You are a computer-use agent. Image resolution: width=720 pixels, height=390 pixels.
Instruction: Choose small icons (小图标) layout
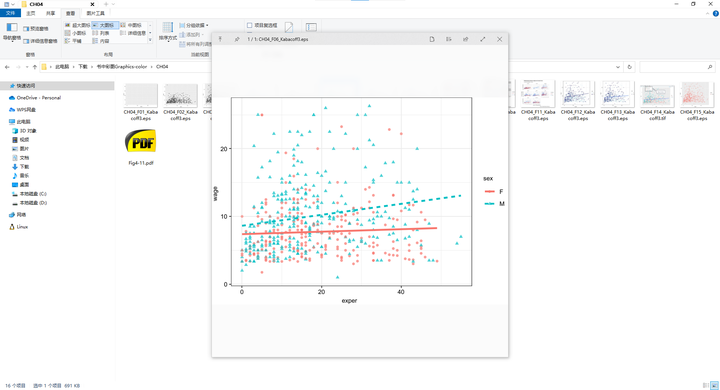pos(76,33)
